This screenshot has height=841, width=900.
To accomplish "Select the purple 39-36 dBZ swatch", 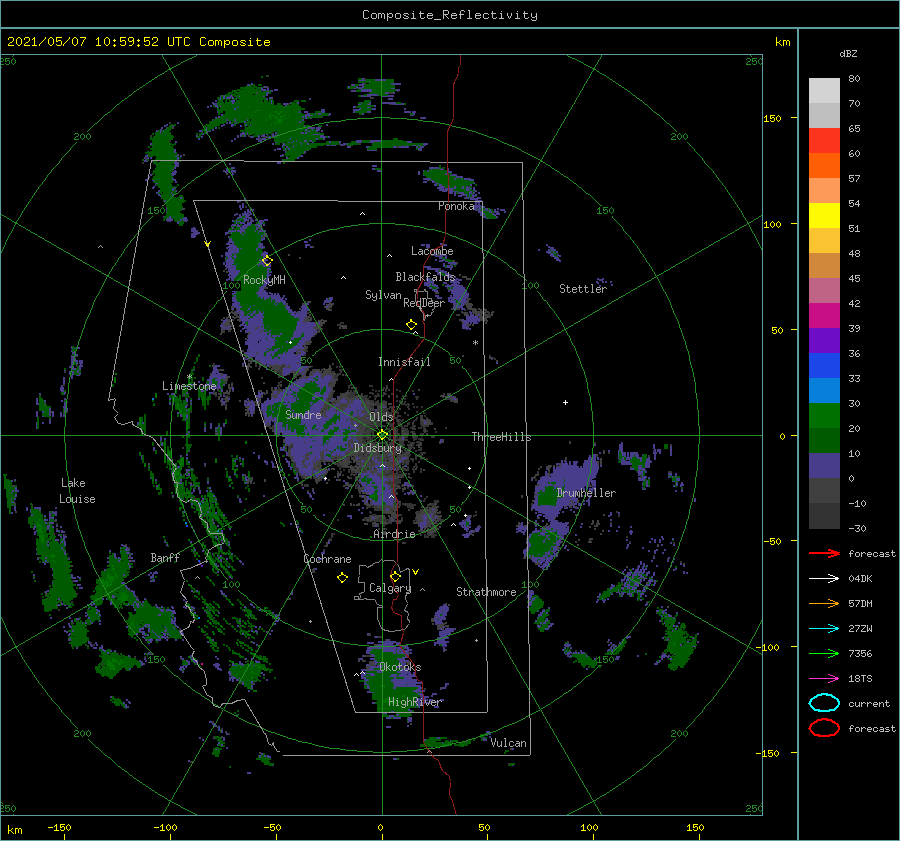I will pyautogui.click(x=824, y=340).
